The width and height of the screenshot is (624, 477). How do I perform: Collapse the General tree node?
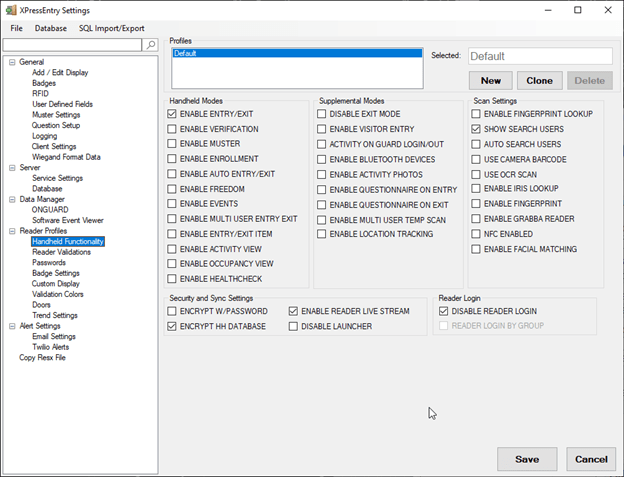pyautogui.click(x=11, y=62)
